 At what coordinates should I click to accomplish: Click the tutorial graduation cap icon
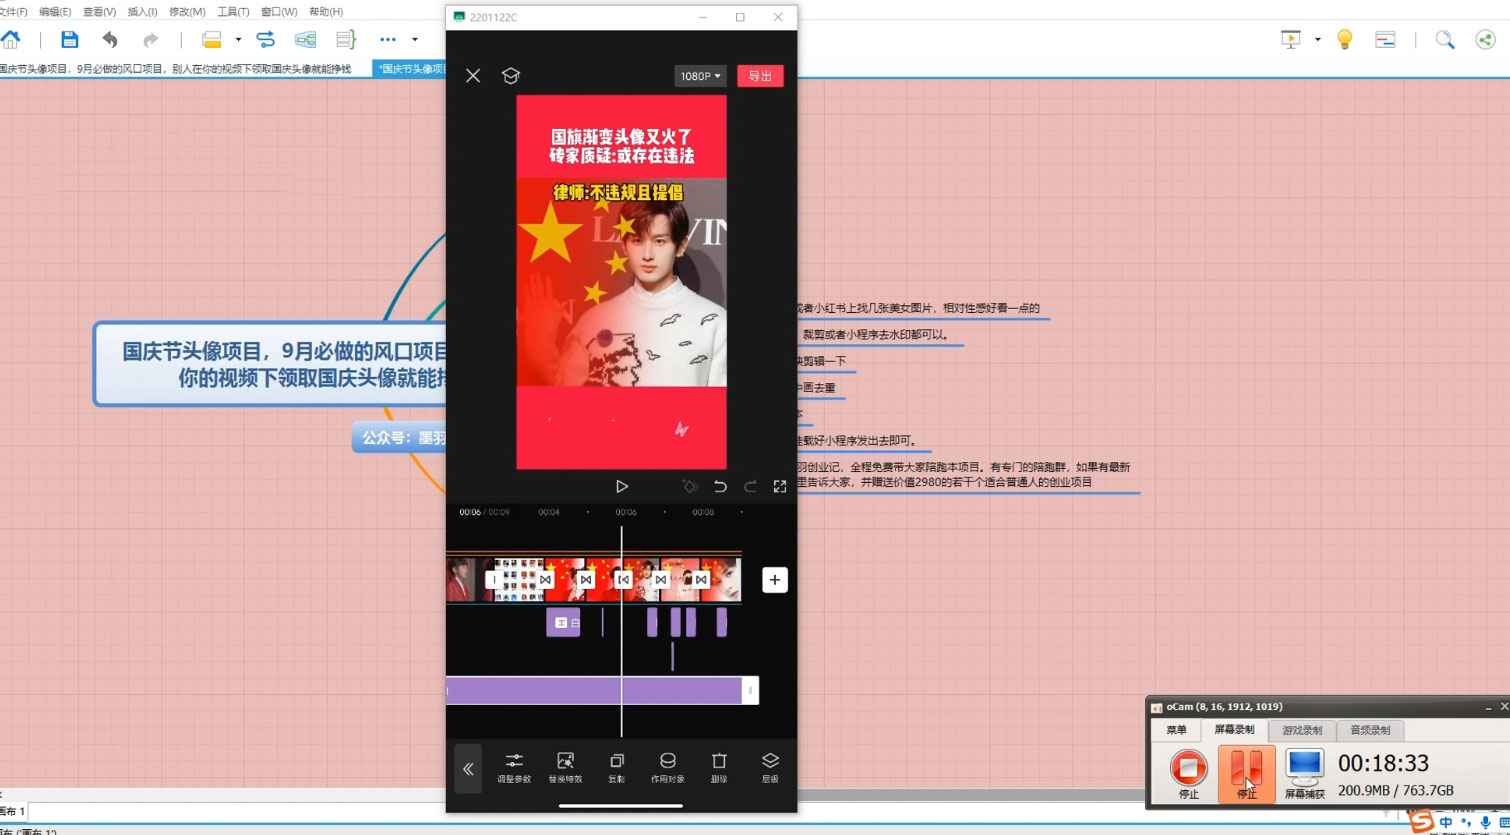pos(510,76)
